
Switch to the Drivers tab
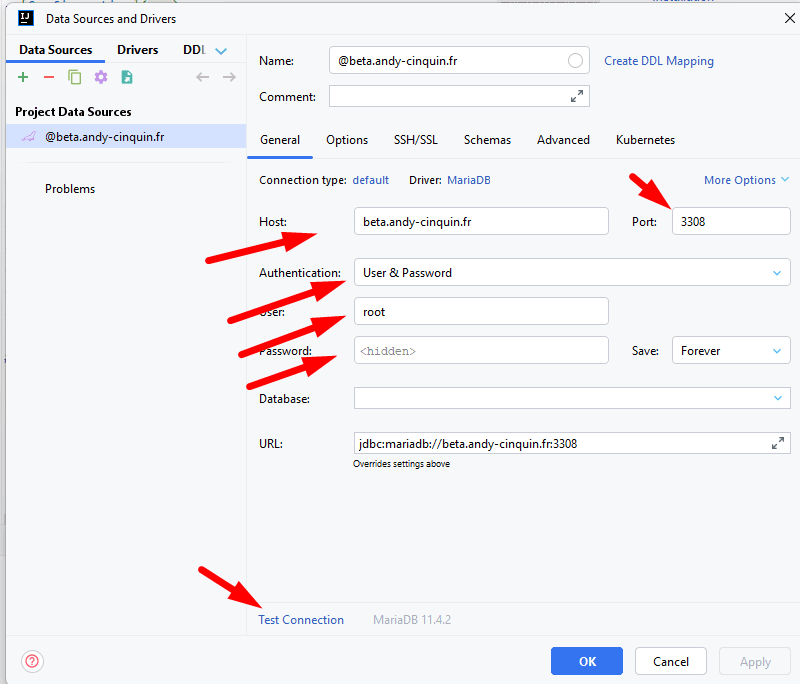tap(138, 50)
